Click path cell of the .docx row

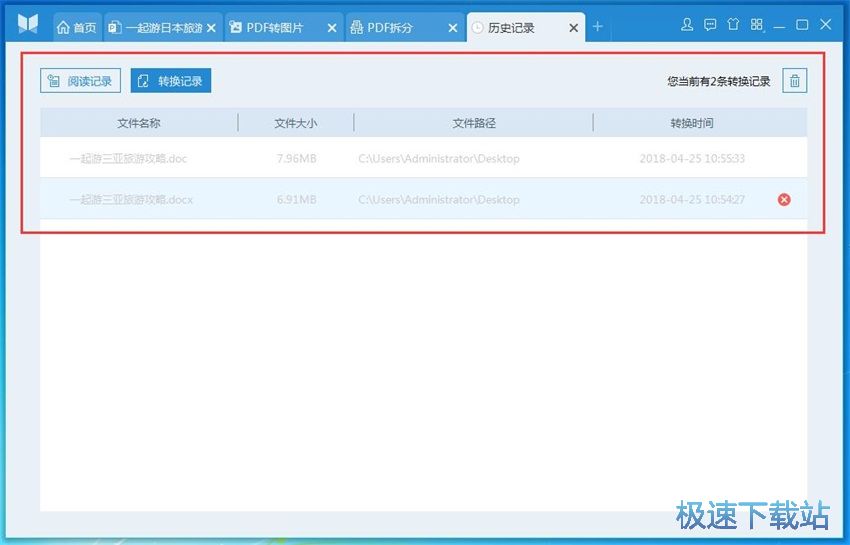click(x=439, y=200)
